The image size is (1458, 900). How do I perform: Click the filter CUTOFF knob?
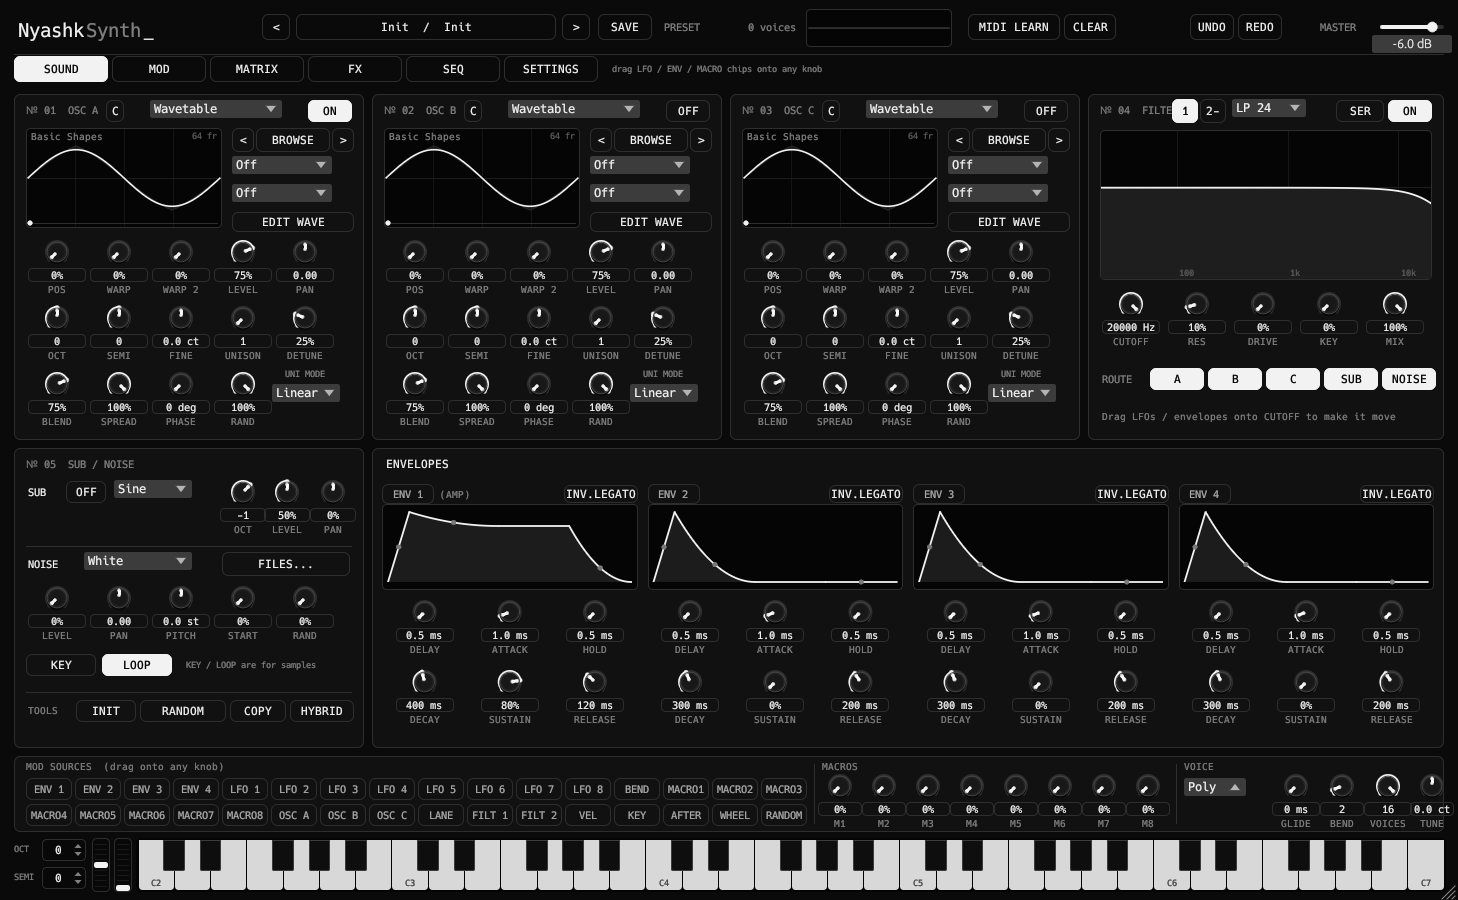tap(1131, 304)
